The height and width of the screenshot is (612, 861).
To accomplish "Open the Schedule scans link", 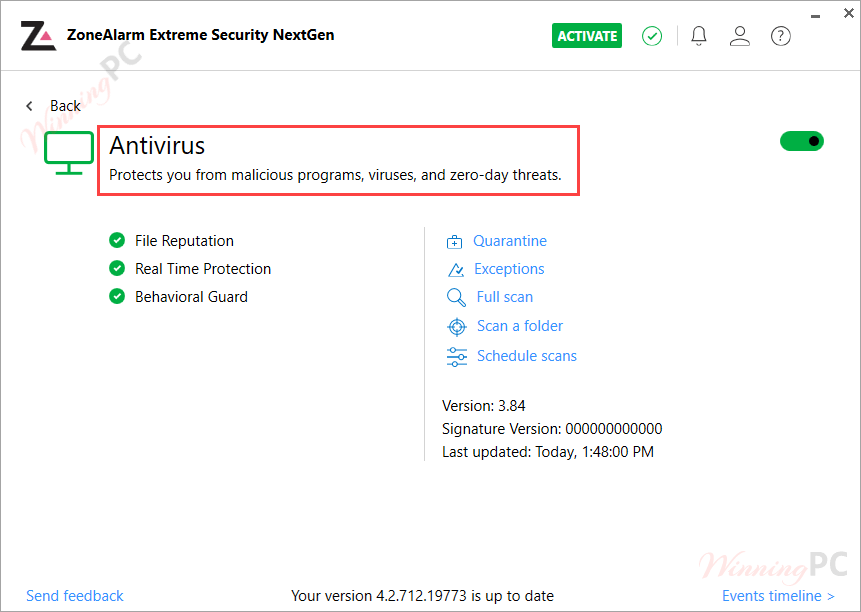I will (x=526, y=356).
